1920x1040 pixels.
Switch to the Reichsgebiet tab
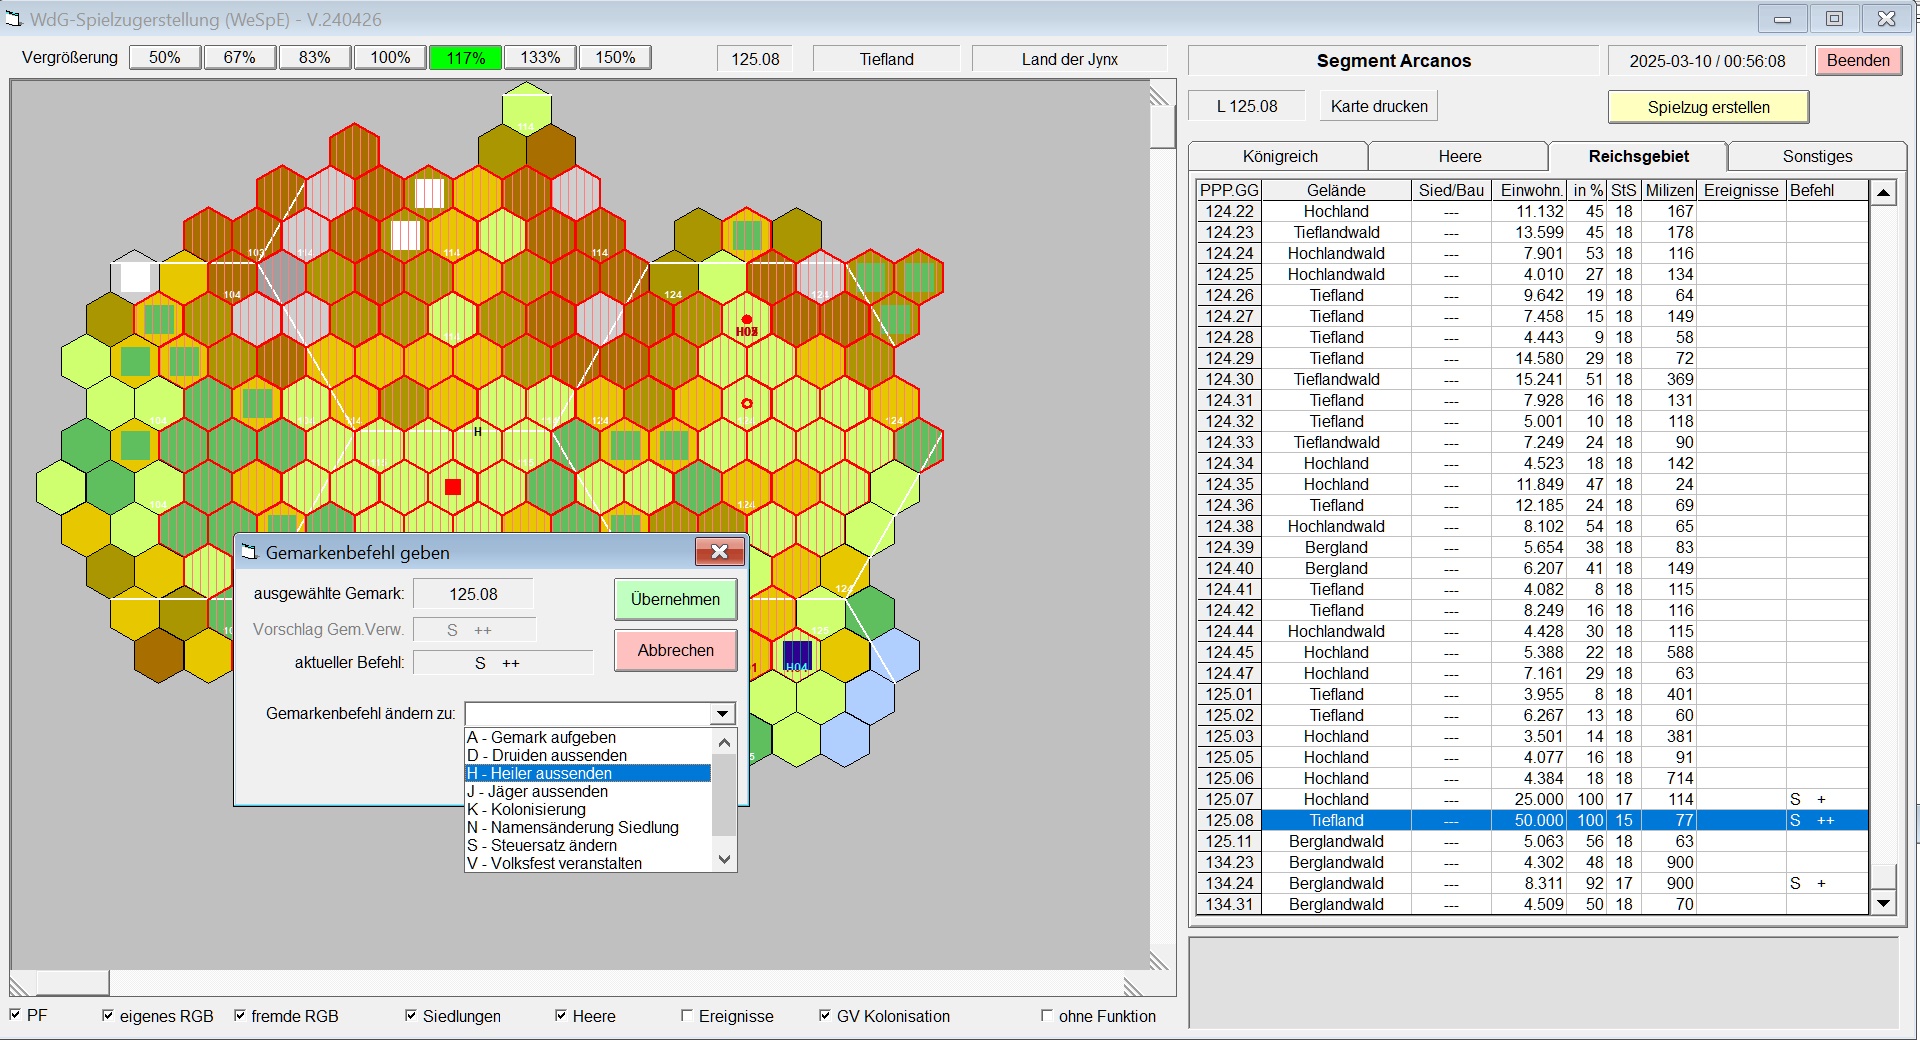click(1638, 156)
